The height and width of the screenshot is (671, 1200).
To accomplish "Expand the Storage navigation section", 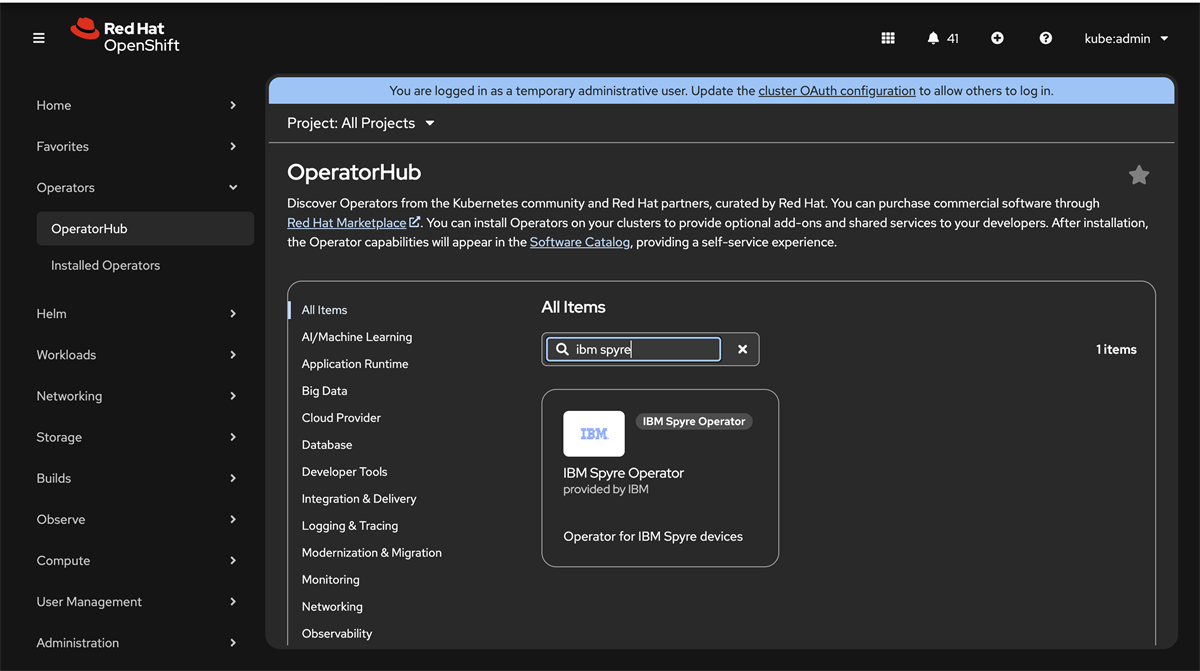I will click(x=137, y=437).
